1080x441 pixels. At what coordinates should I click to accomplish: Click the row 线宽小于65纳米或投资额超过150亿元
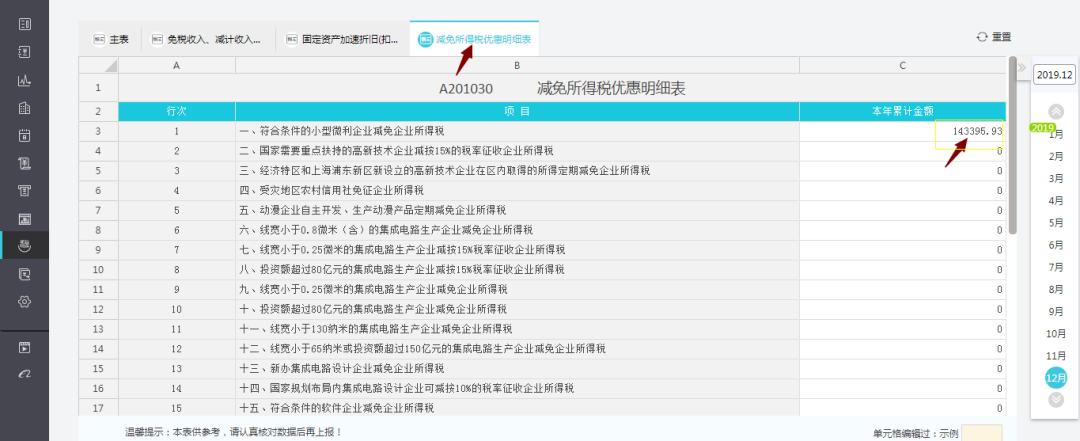[517, 349]
